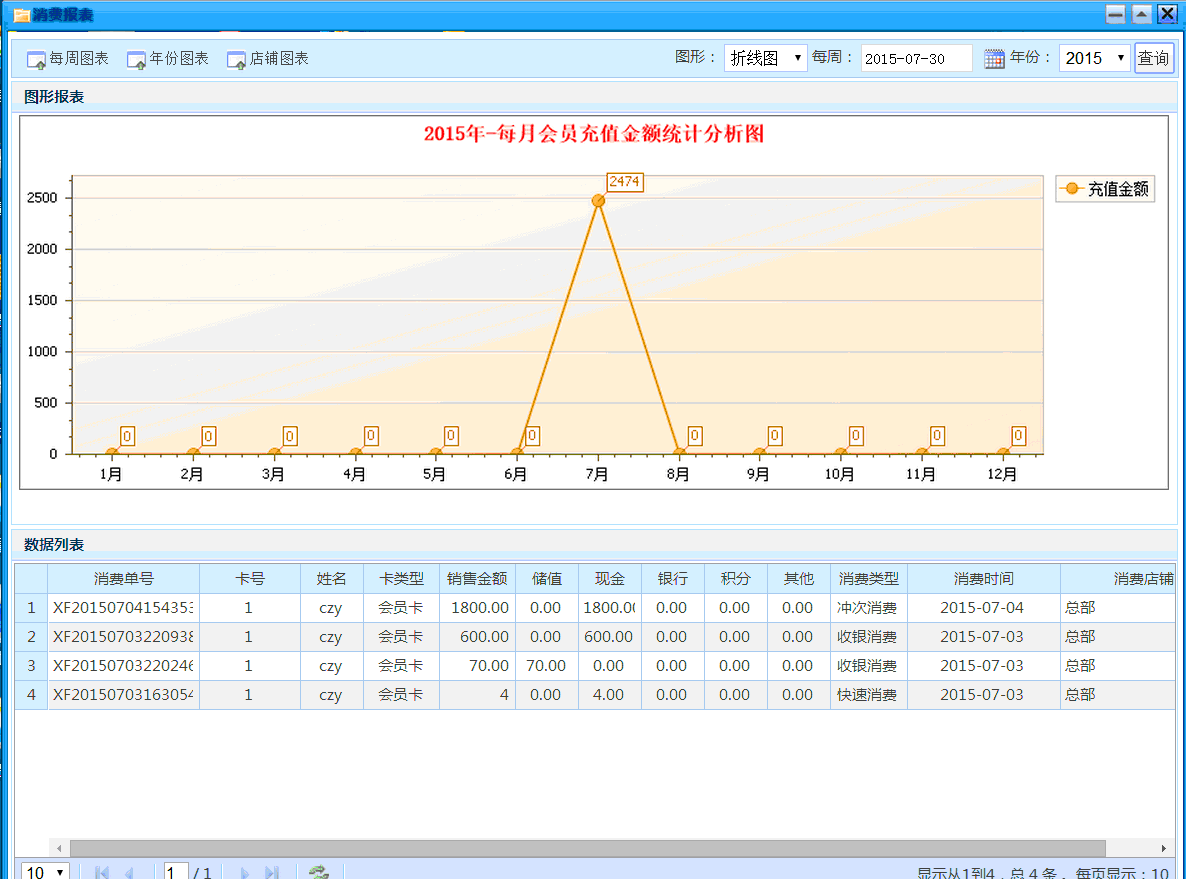1186x879 pixels.
Task: Go to last page icon
Action: click(x=272, y=872)
